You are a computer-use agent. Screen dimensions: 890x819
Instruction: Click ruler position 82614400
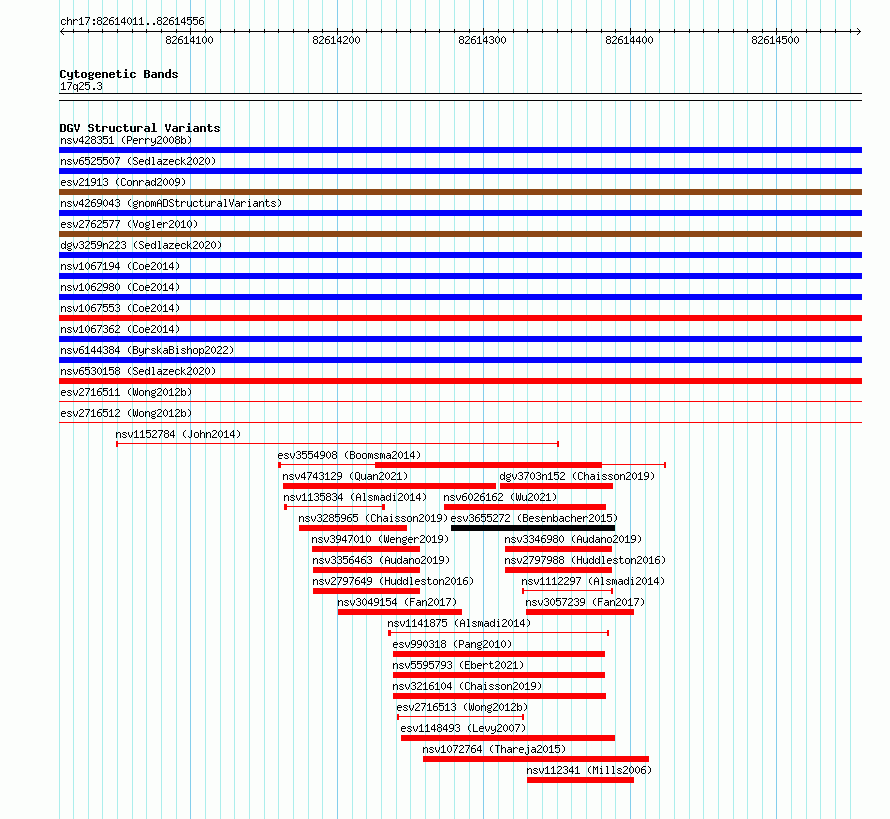[x=629, y=40]
